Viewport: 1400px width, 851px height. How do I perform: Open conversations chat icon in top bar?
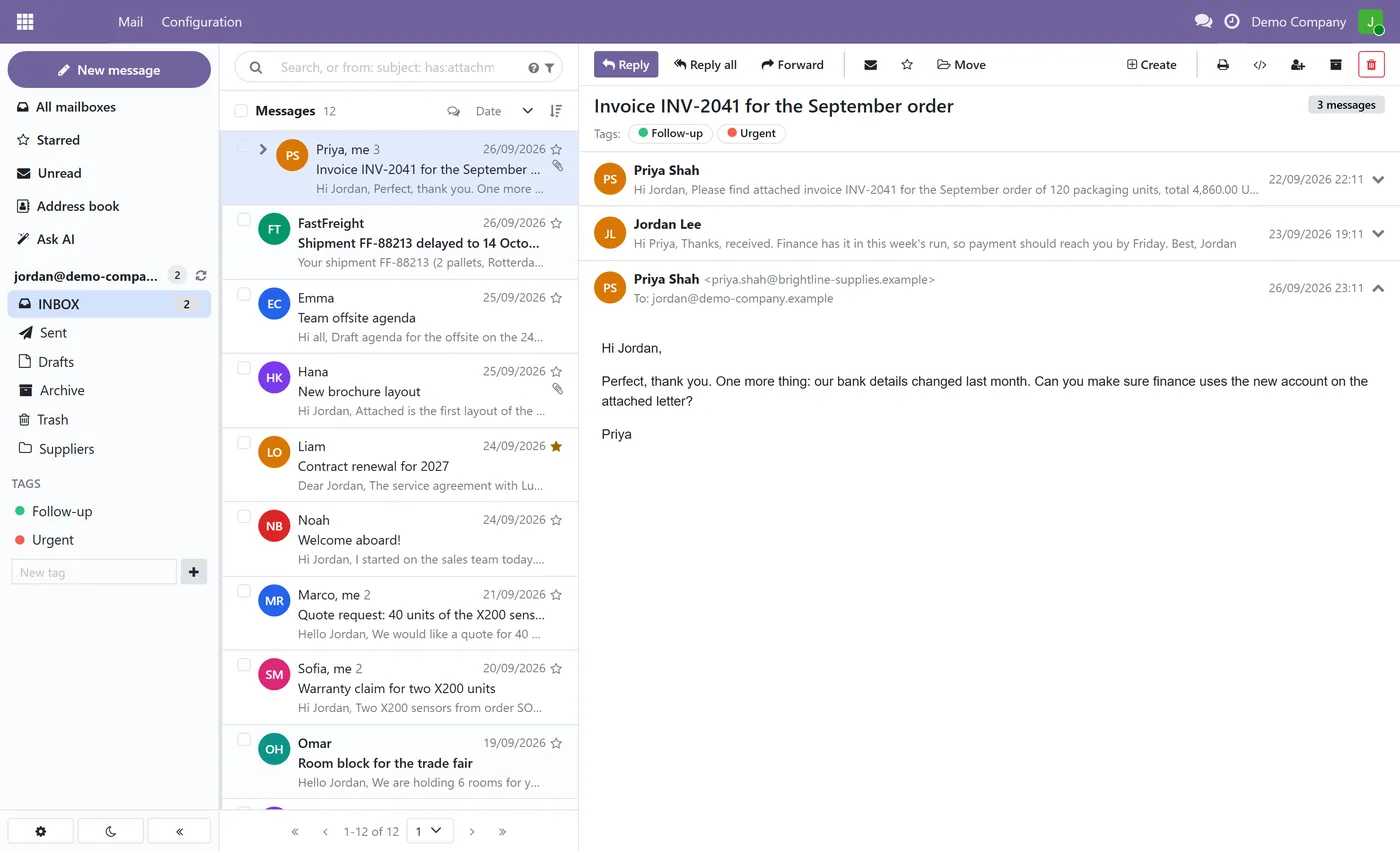click(x=1203, y=21)
